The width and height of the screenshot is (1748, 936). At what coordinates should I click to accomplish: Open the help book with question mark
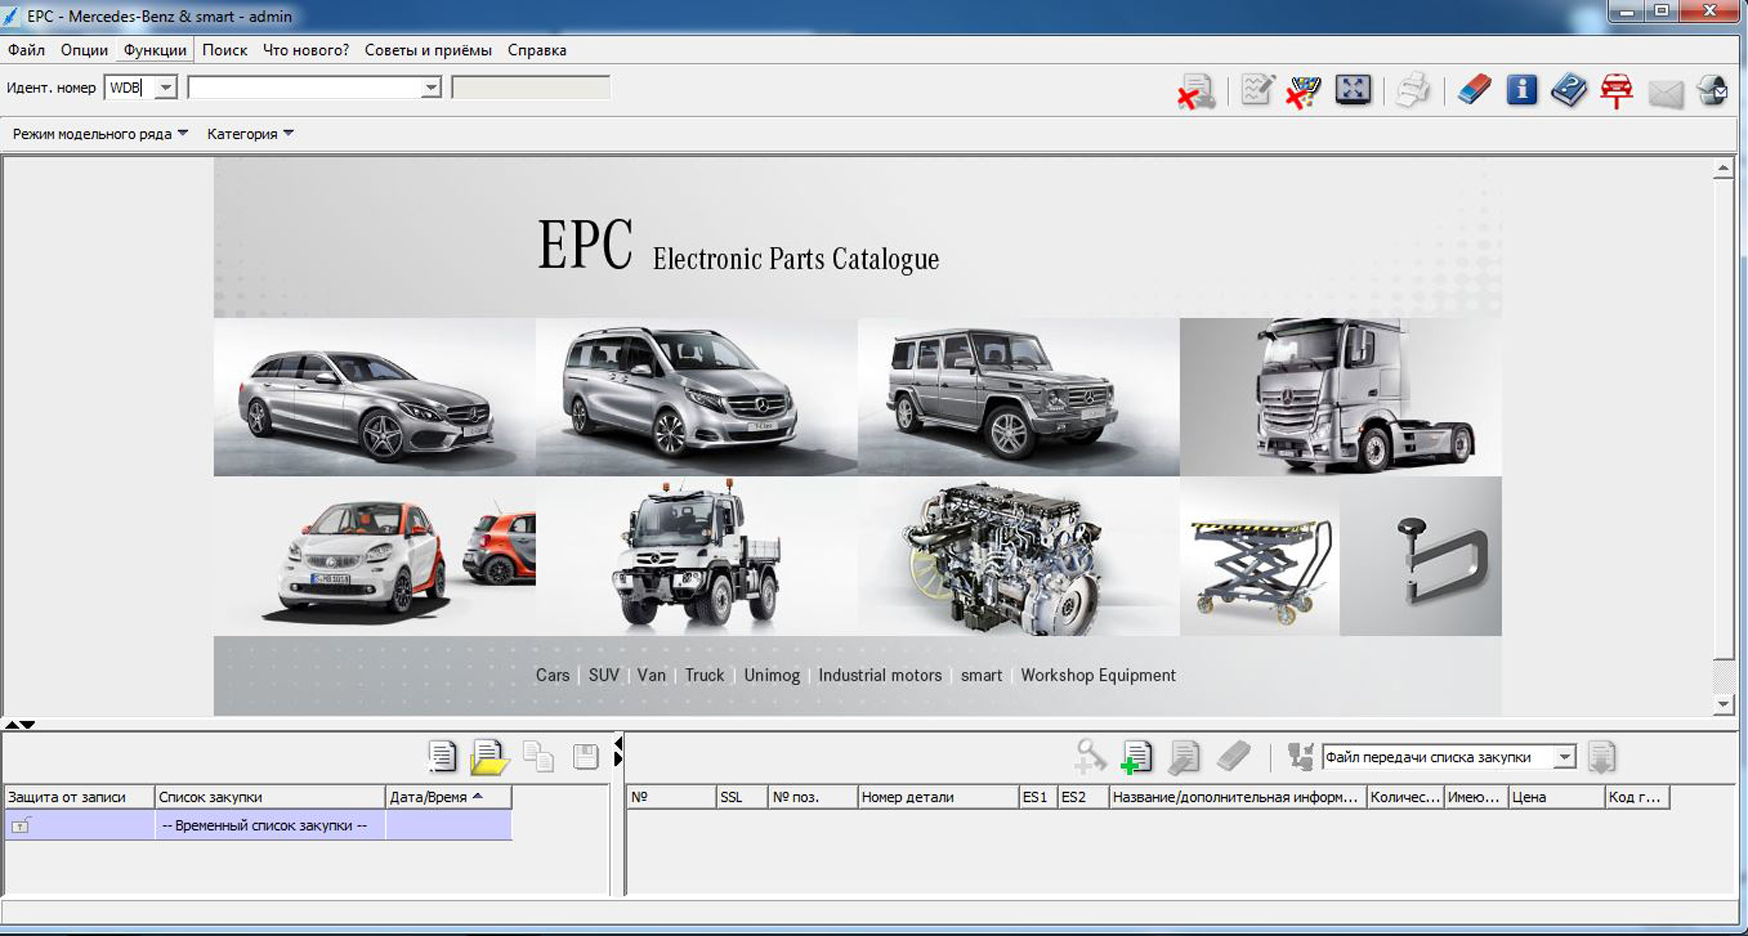point(1568,91)
